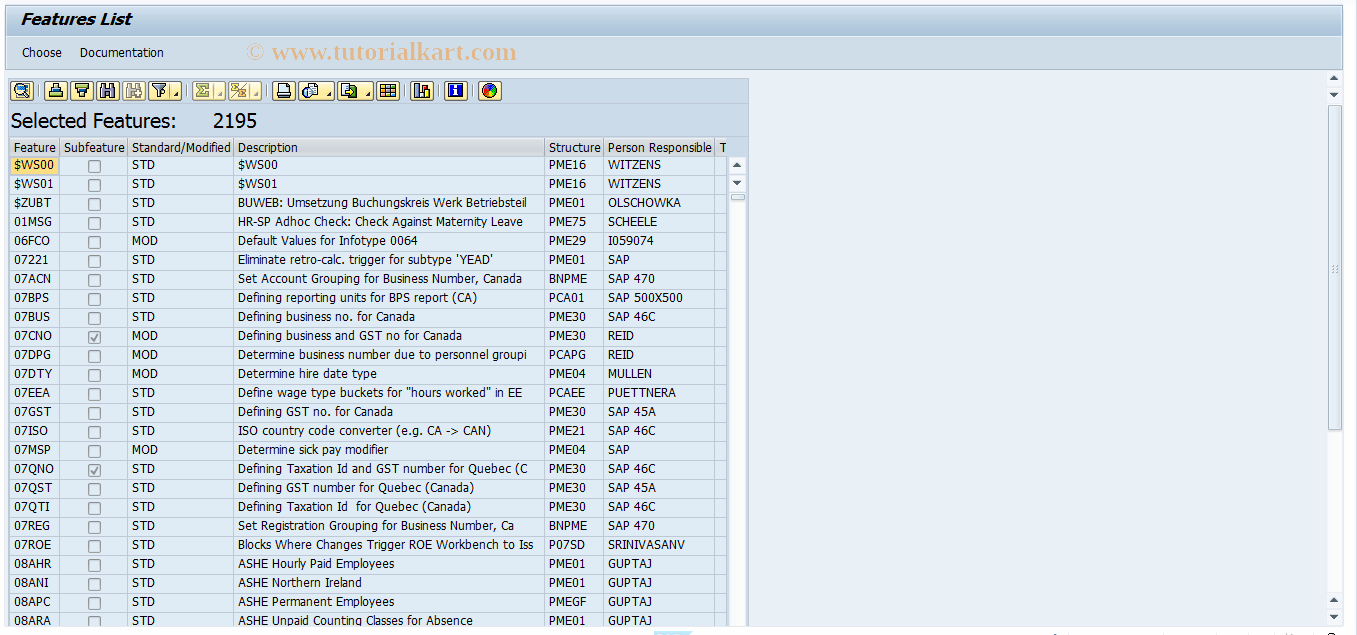
Task: Select feature cell 08ANI
Action: 35,583
